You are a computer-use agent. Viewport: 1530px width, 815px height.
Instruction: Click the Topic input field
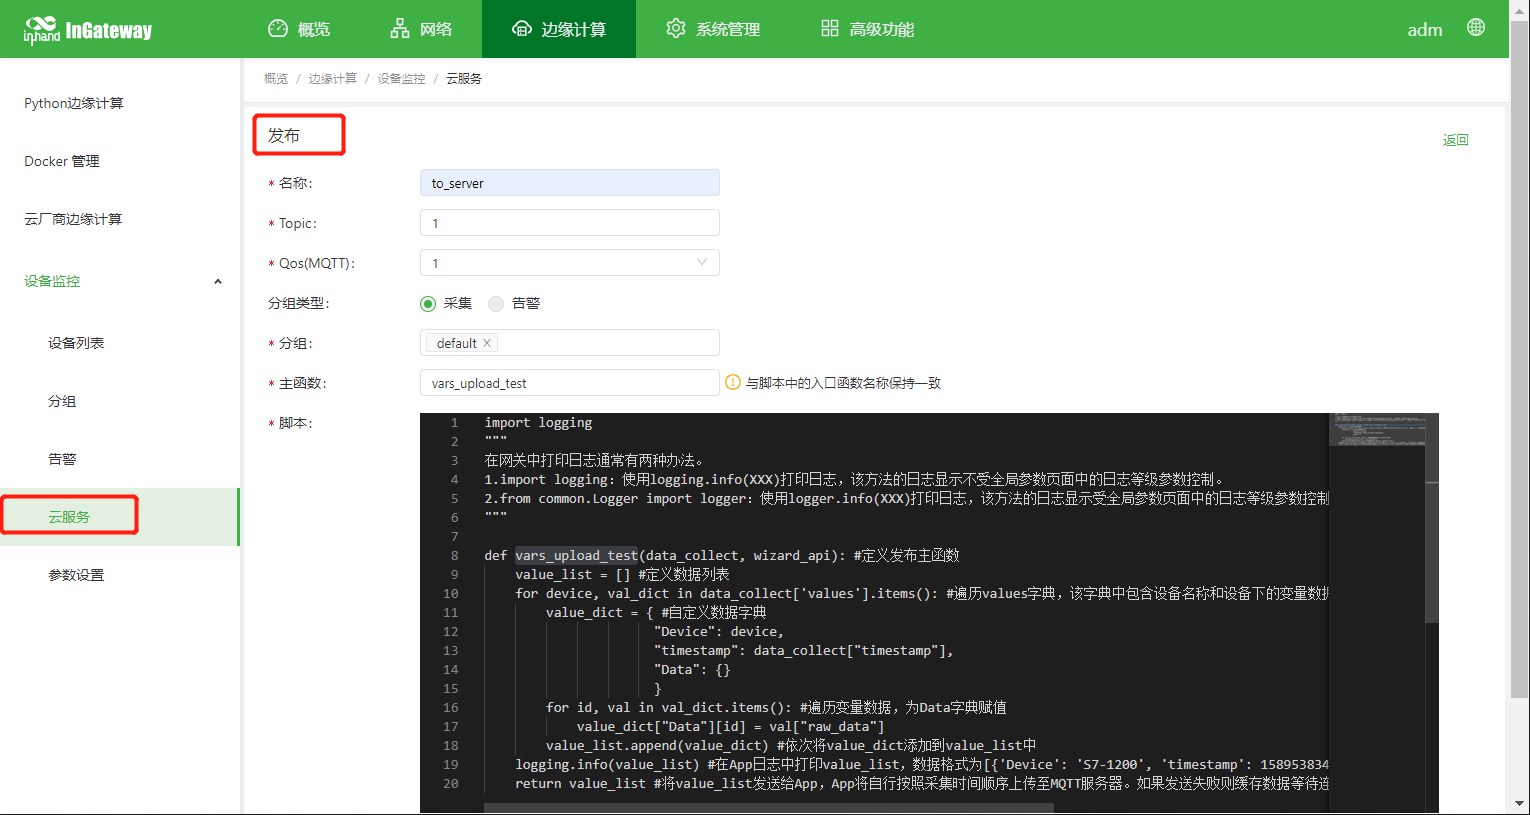coord(569,223)
